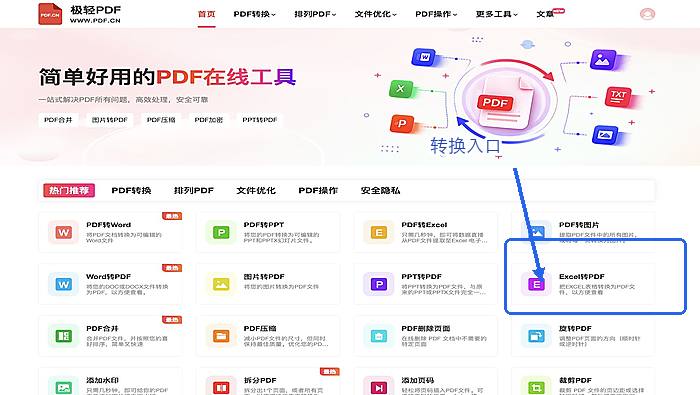Click the 添加水印 green icon

(x=63, y=387)
